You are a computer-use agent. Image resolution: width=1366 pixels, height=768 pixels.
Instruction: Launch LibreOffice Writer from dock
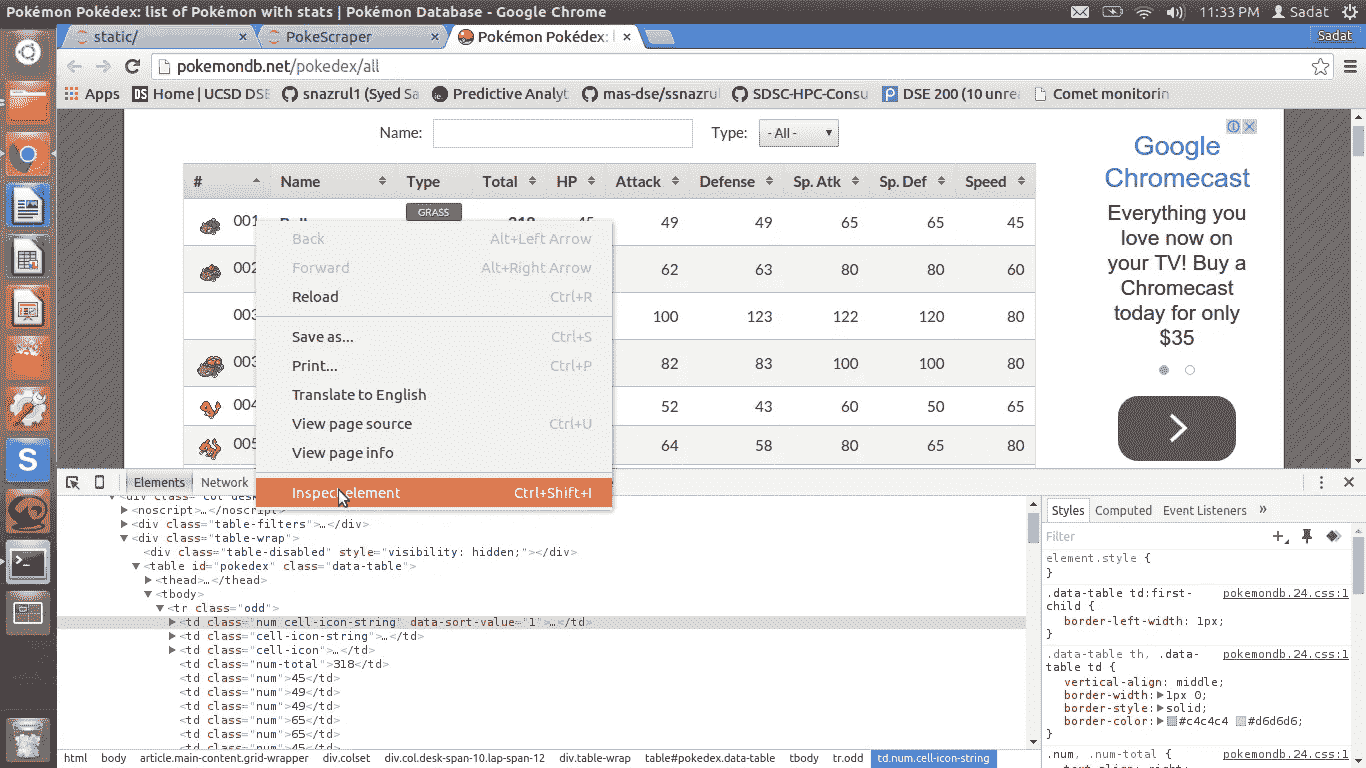point(28,207)
